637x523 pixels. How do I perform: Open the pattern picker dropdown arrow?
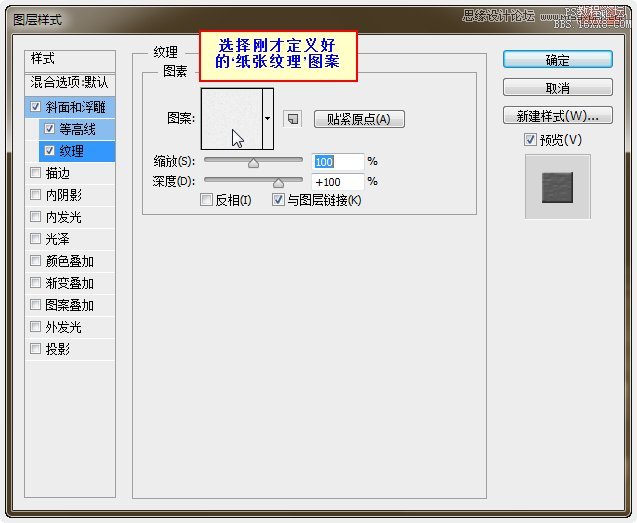pyautogui.click(x=268, y=119)
